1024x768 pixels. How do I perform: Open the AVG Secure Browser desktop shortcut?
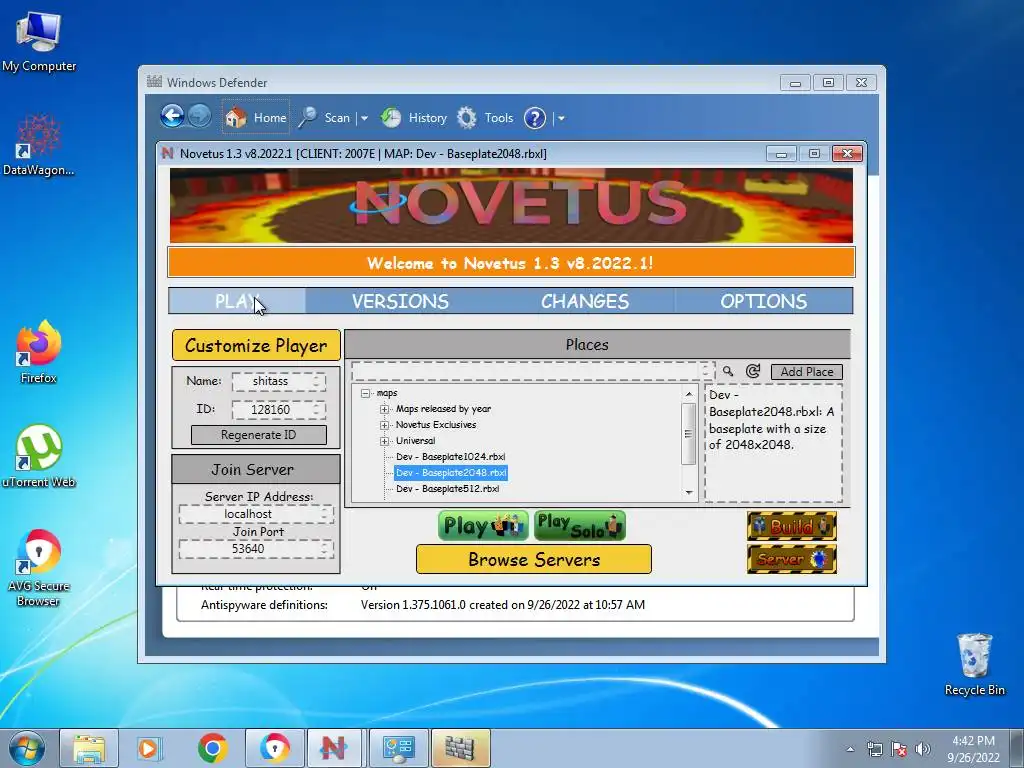pos(39,568)
